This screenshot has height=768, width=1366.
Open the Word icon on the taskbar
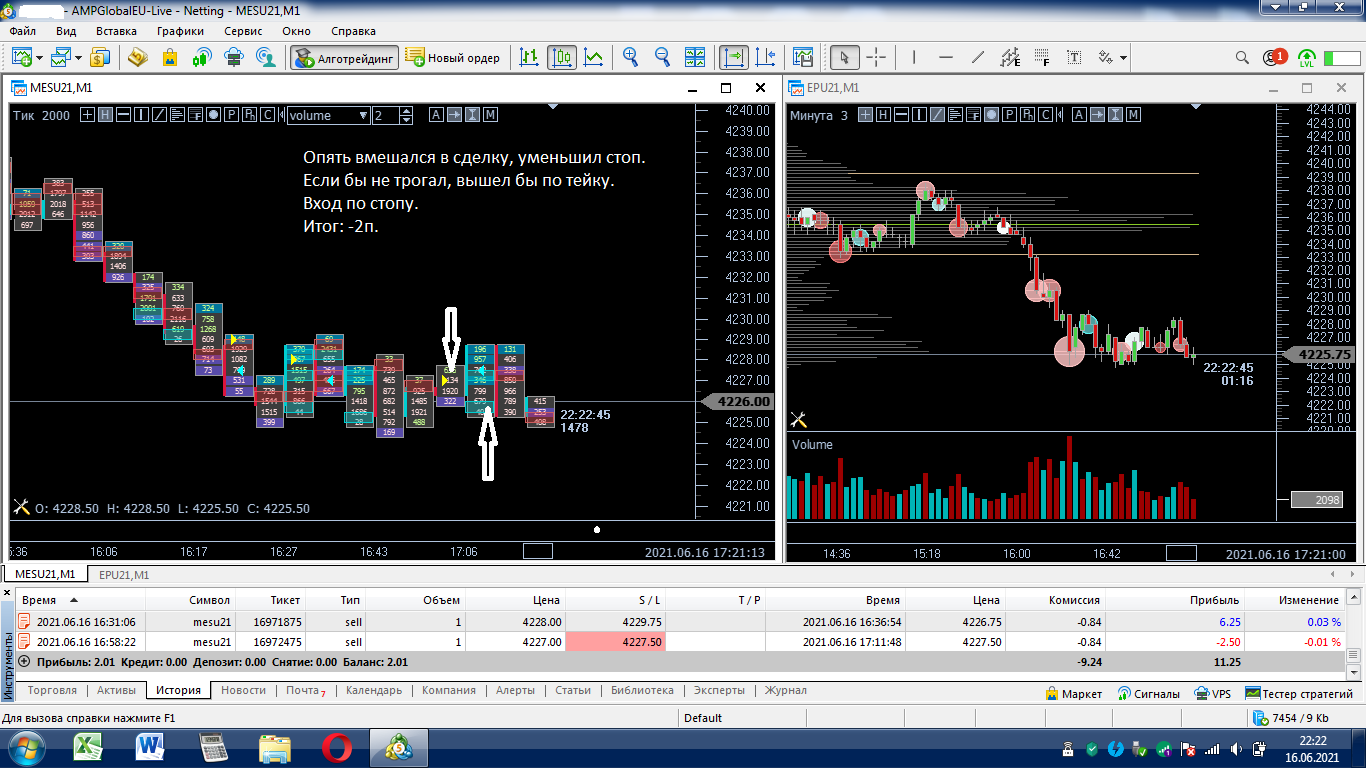click(x=151, y=747)
